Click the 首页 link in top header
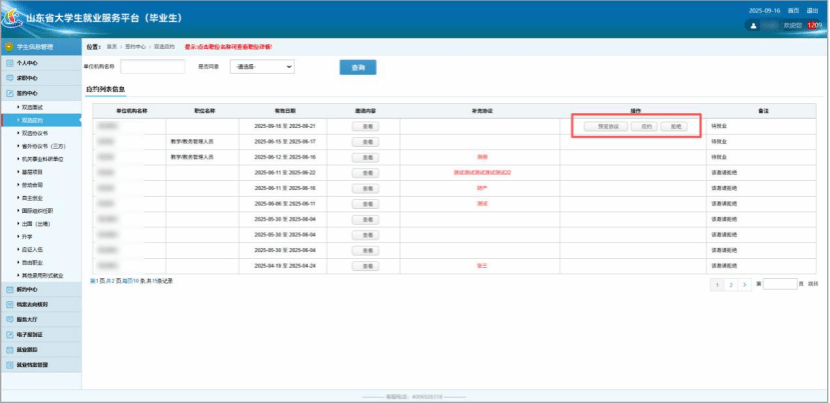This screenshot has width=830, height=403. (x=793, y=9)
